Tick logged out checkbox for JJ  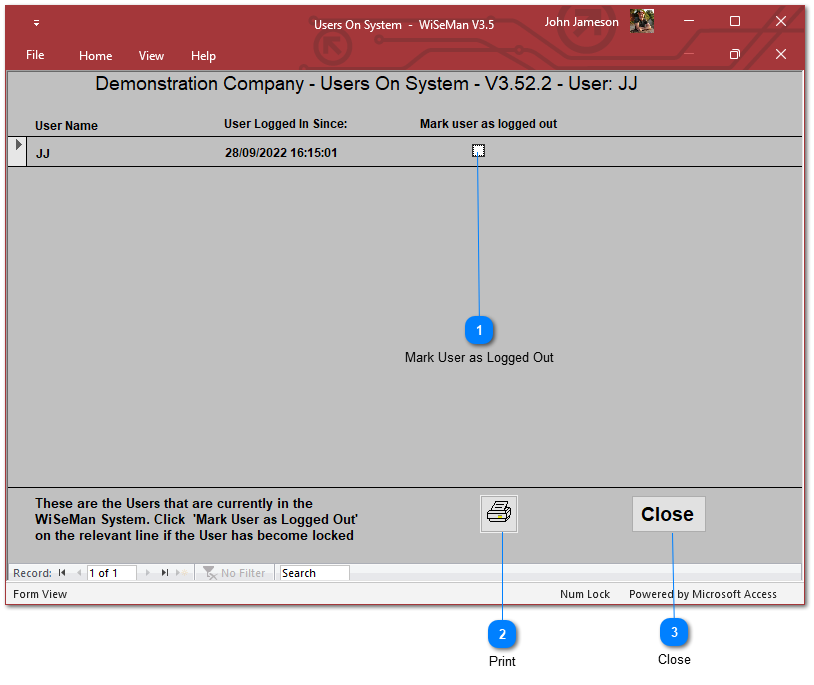tap(478, 151)
